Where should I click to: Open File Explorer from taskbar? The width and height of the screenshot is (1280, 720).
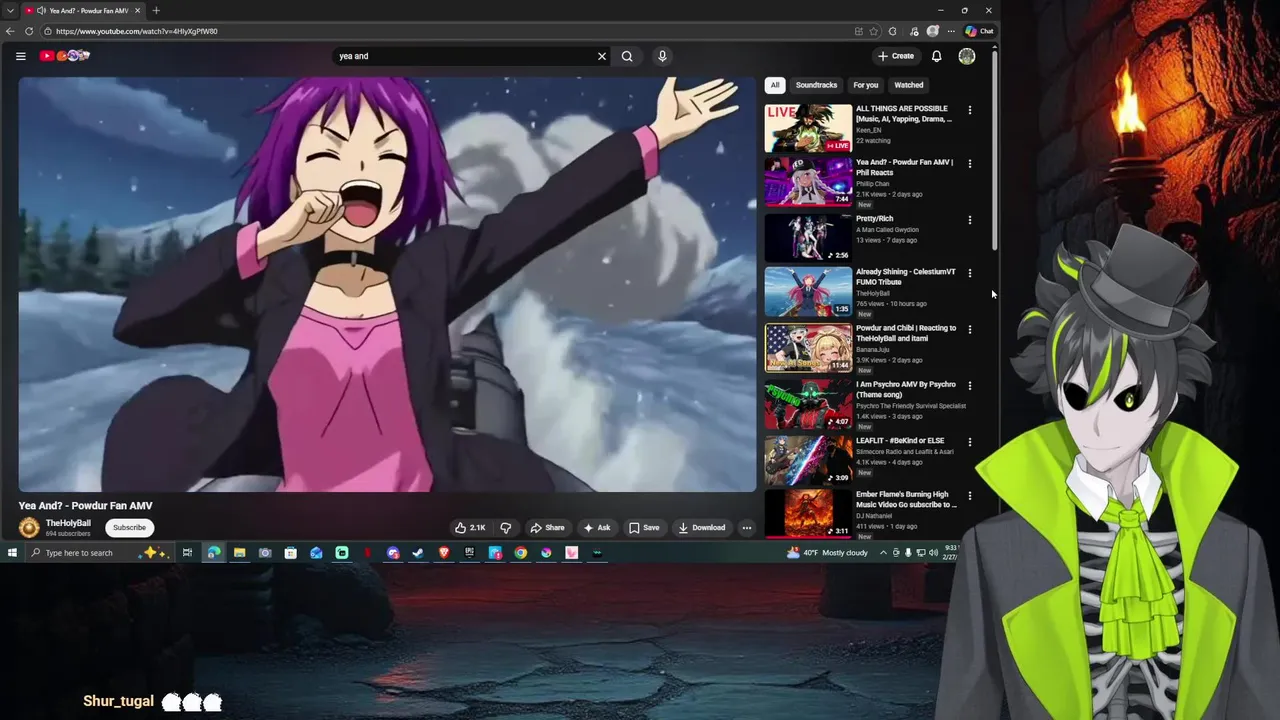coord(239,552)
